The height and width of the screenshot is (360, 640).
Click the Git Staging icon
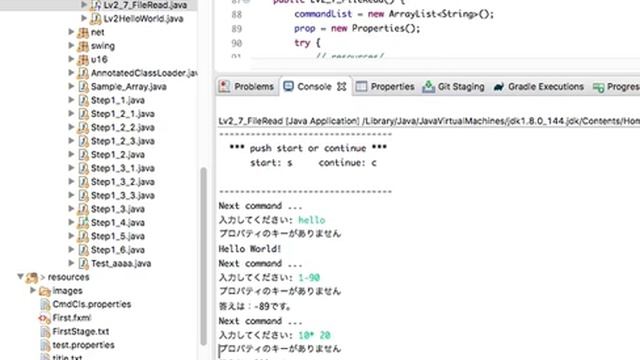coord(428,86)
